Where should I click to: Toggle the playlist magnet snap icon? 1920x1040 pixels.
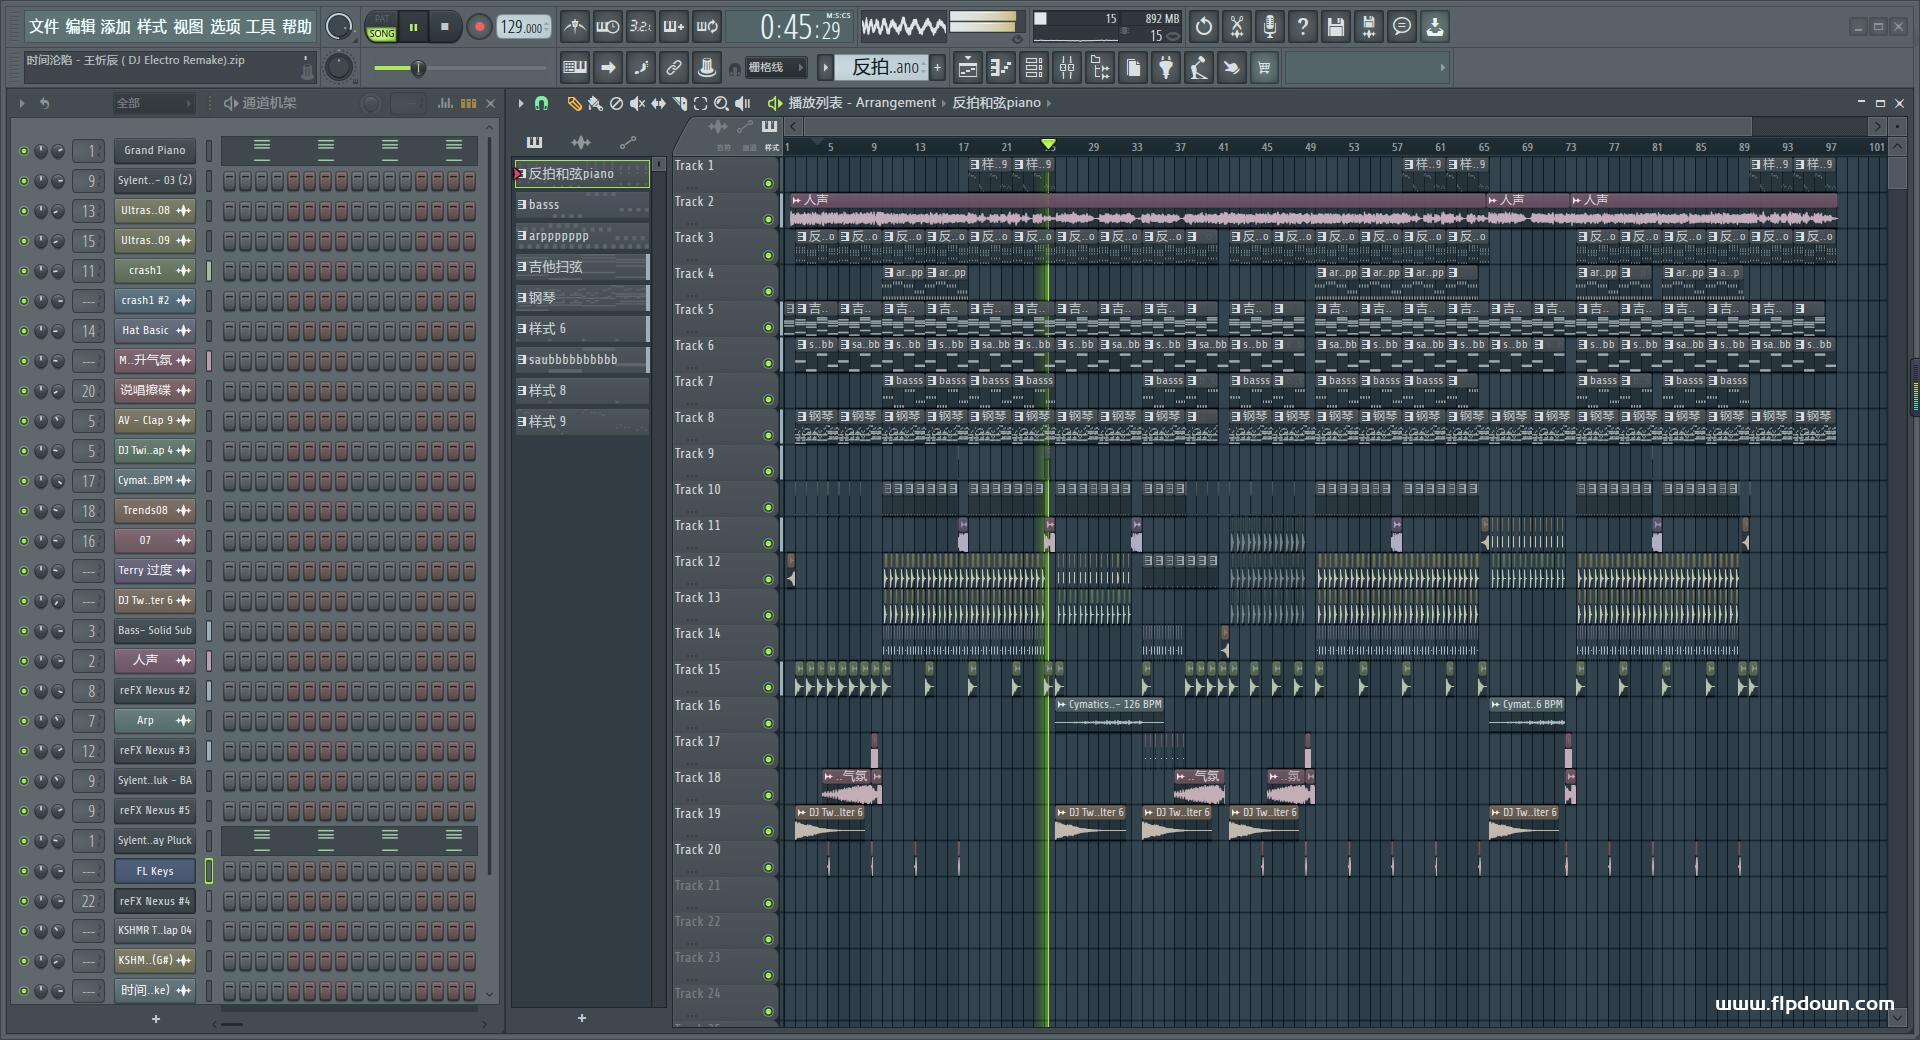(x=541, y=103)
